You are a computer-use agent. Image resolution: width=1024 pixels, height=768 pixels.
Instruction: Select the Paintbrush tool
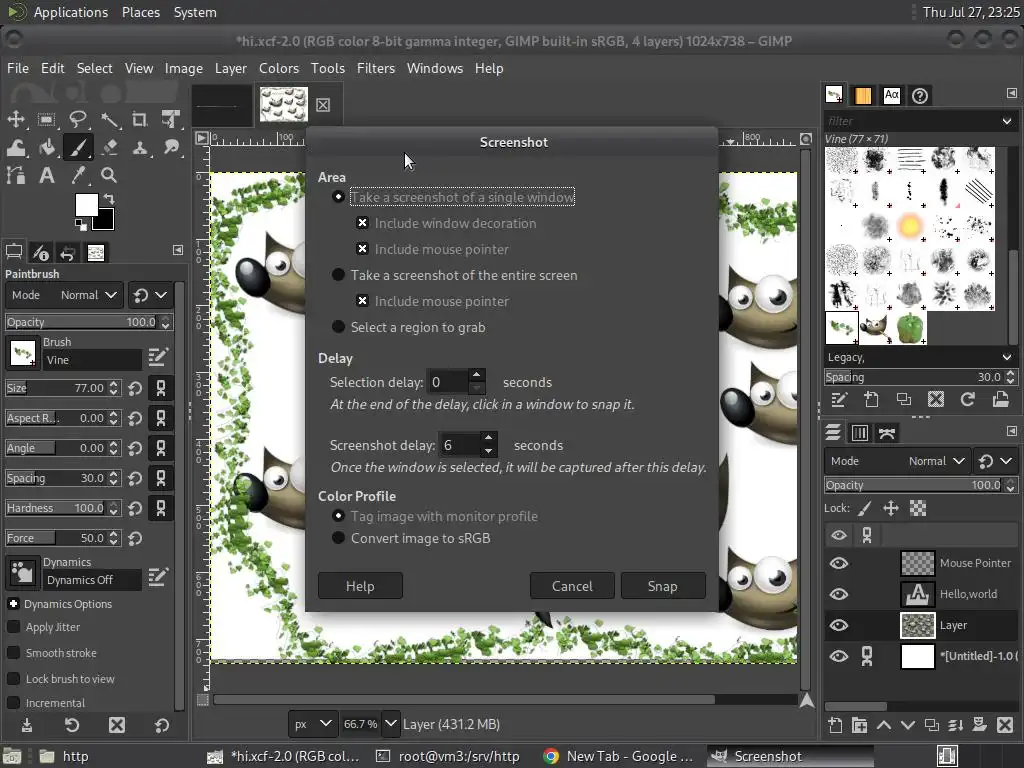pos(78,148)
